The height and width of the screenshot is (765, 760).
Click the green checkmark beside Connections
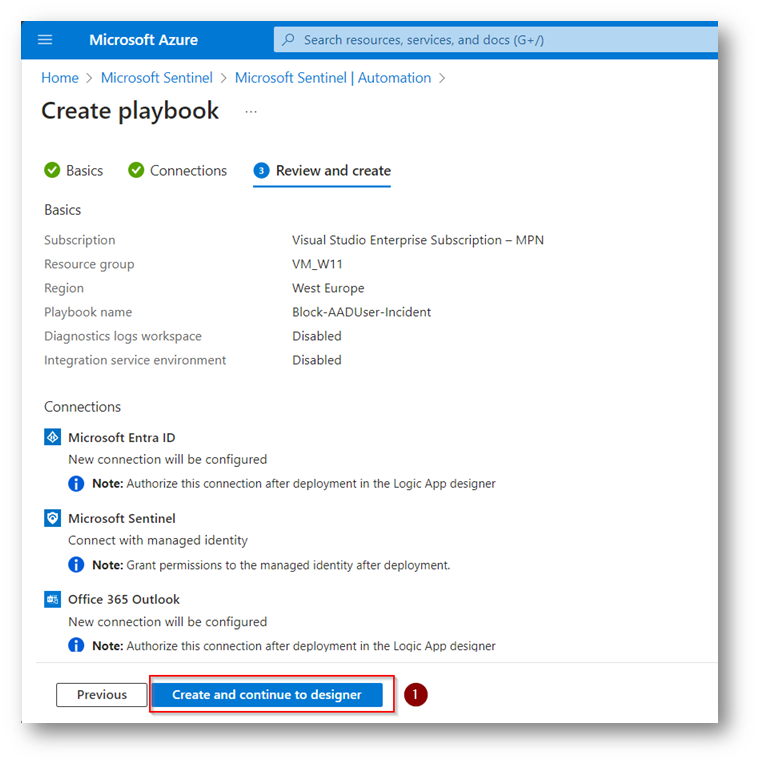[136, 170]
